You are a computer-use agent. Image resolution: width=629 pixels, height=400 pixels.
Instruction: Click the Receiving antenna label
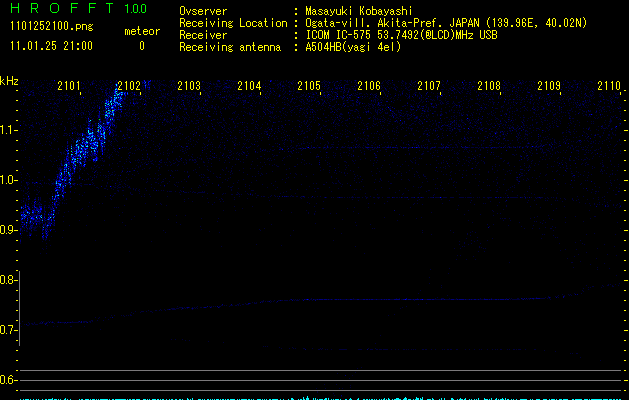(230, 47)
